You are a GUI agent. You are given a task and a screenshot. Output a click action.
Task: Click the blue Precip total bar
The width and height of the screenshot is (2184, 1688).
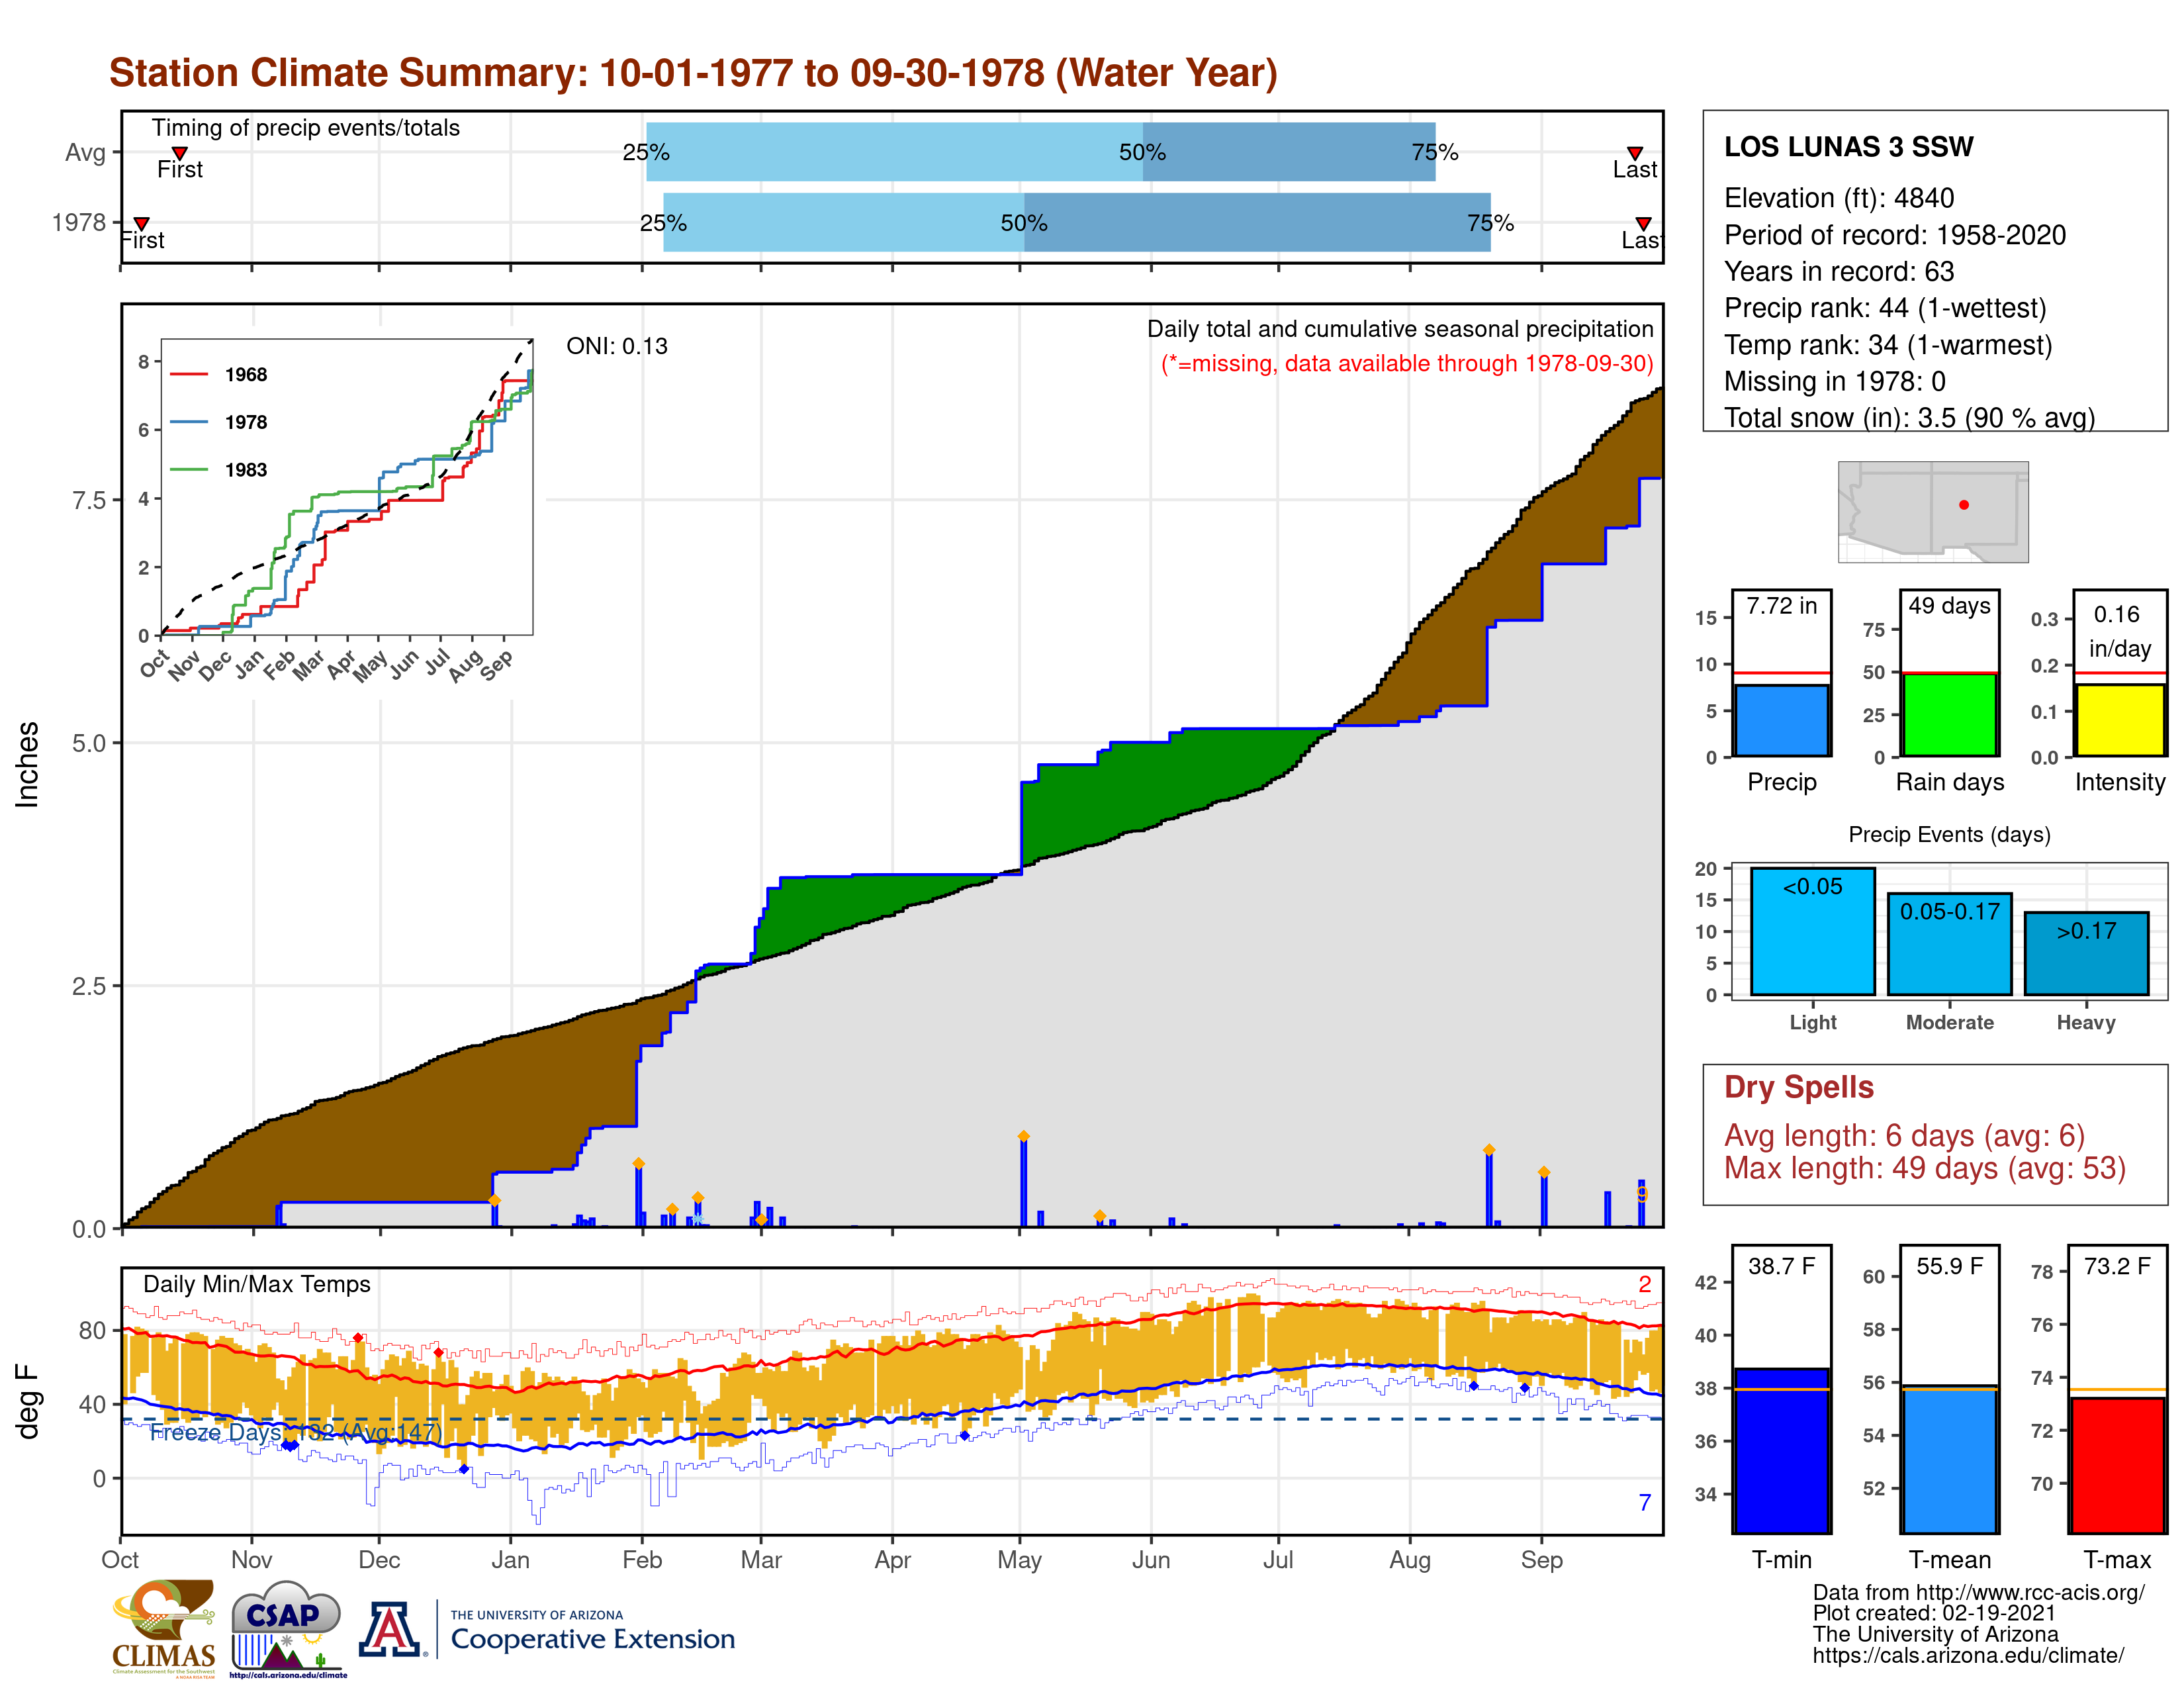(1781, 720)
